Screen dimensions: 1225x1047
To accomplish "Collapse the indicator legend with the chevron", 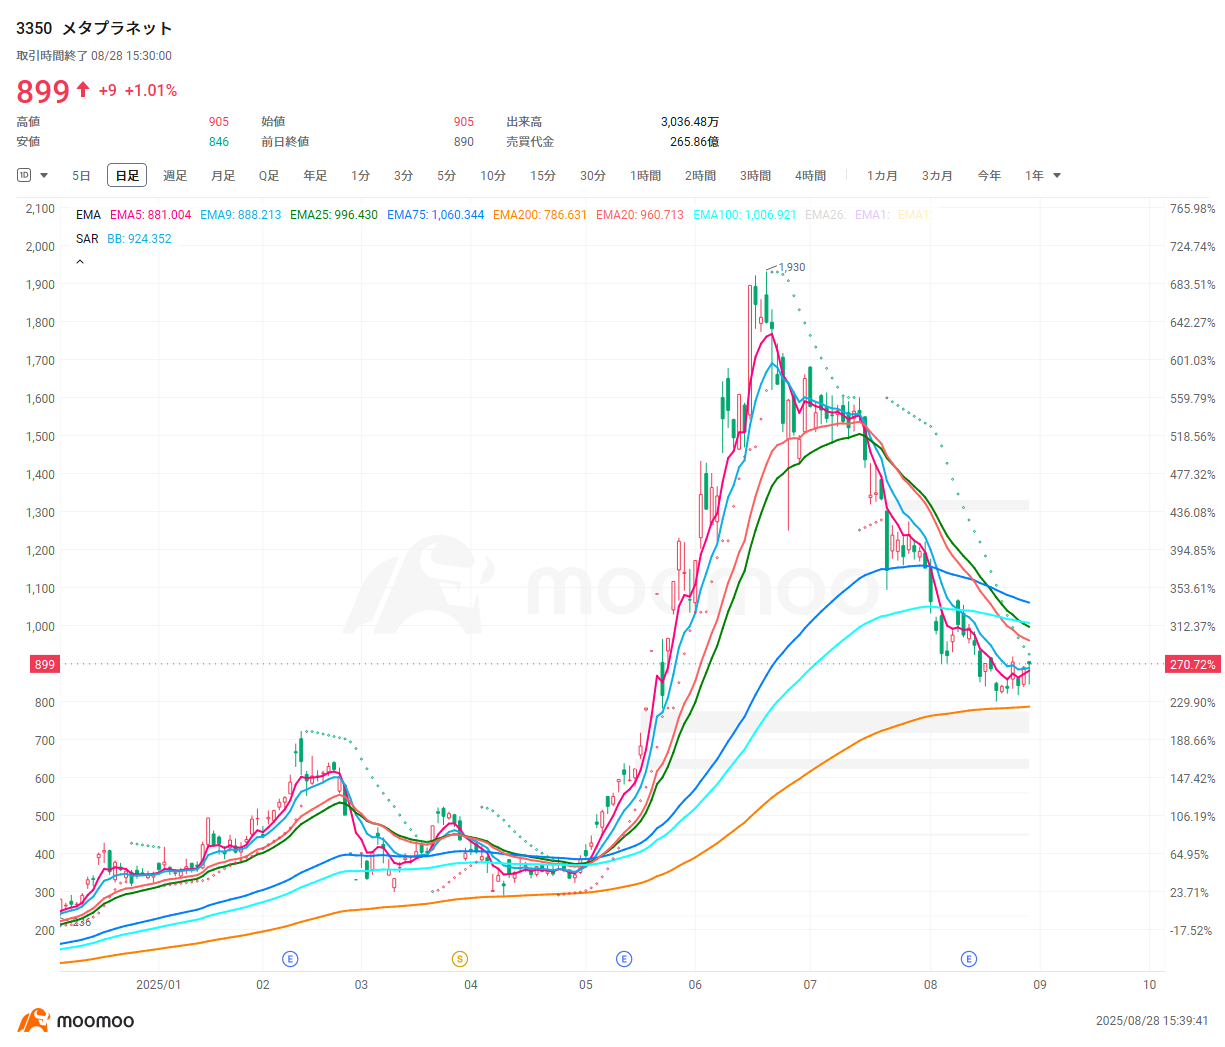I will (80, 260).
